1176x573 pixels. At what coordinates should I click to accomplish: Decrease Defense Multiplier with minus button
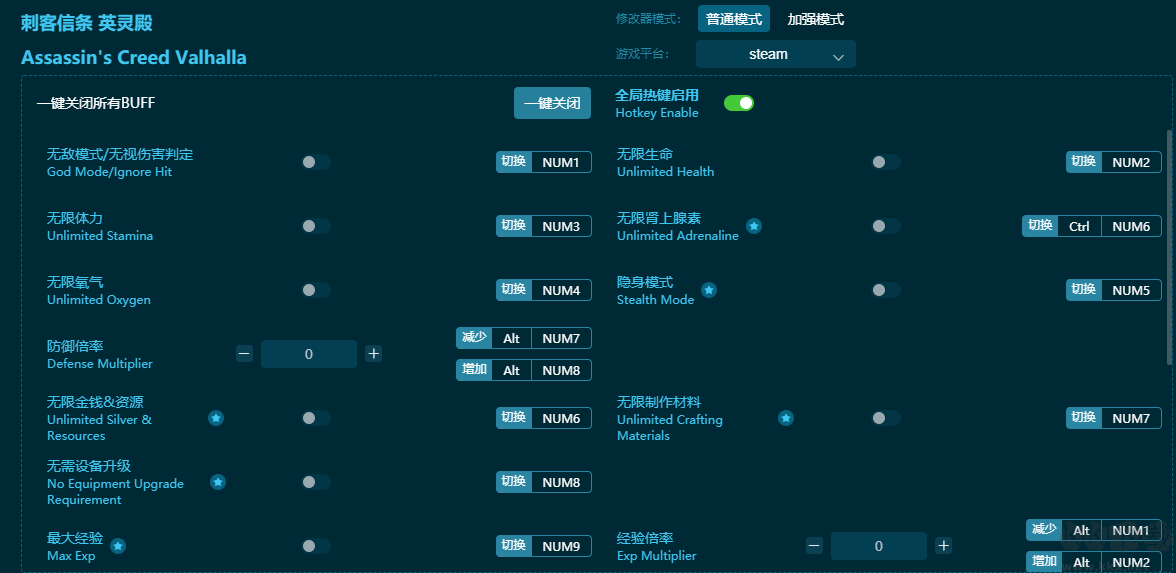(x=244, y=353)
